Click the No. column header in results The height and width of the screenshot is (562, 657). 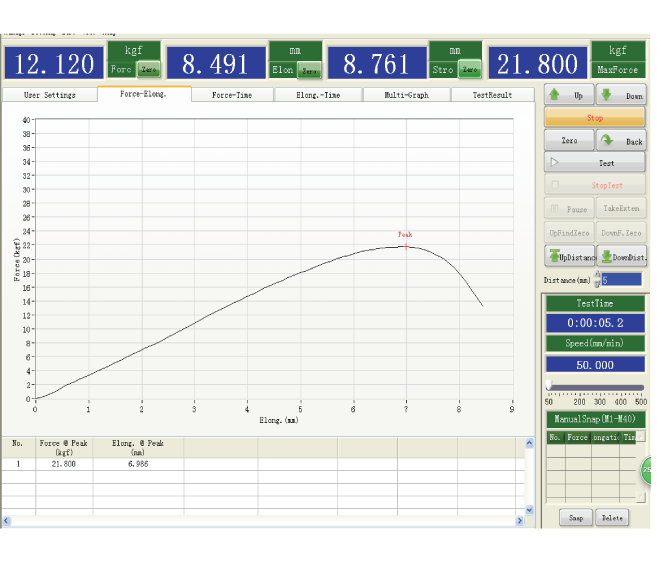pyautogui.click(x=18, y=448)
